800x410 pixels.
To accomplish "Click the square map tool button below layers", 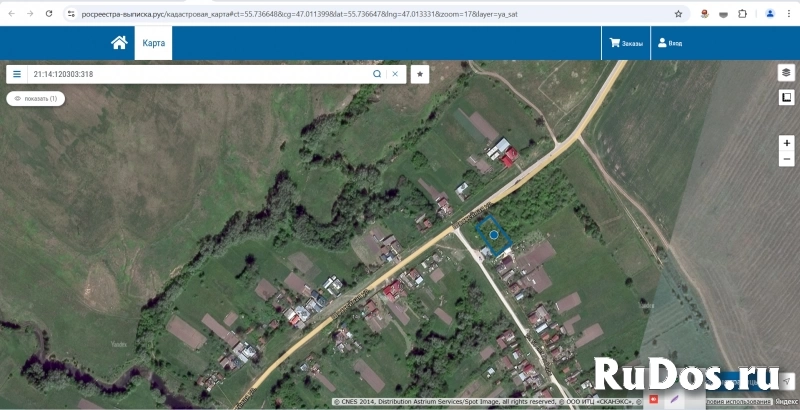I will (x=786, y=97).
